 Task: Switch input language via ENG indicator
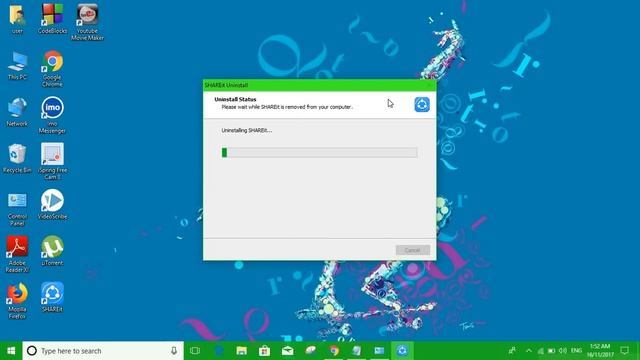(576, 351)
